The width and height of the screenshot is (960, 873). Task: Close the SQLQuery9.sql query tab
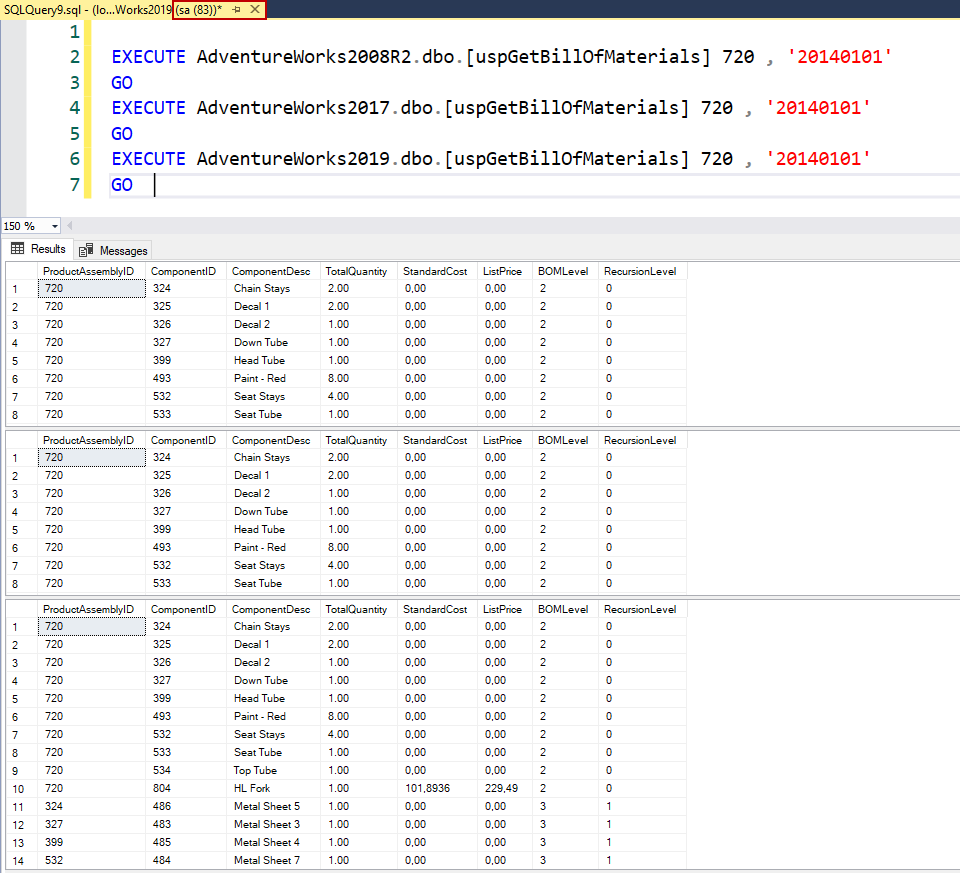pyautogui.click(x=255, y=9)
